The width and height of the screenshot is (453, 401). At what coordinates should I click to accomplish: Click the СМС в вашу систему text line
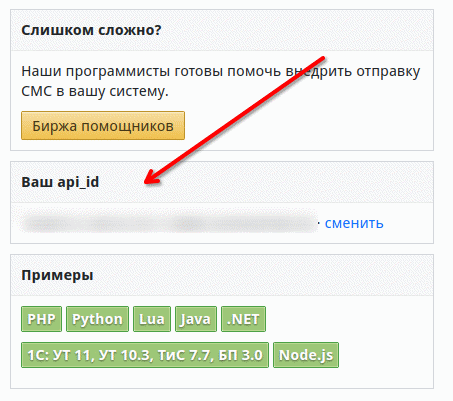(x=95, y=91)
